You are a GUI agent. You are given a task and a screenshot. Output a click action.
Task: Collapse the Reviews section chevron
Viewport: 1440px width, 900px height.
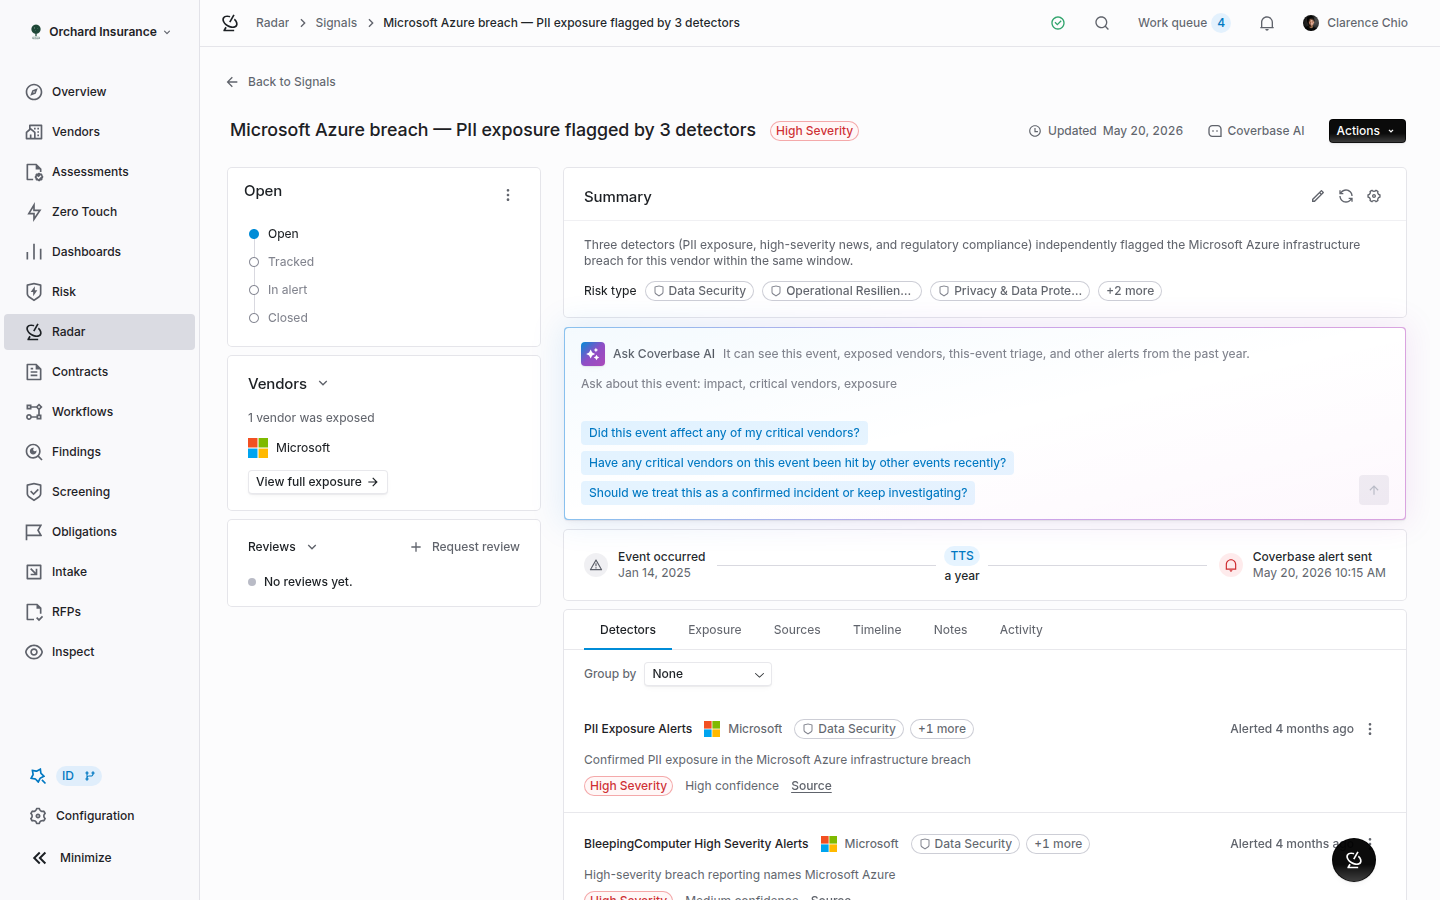(312, 547)
